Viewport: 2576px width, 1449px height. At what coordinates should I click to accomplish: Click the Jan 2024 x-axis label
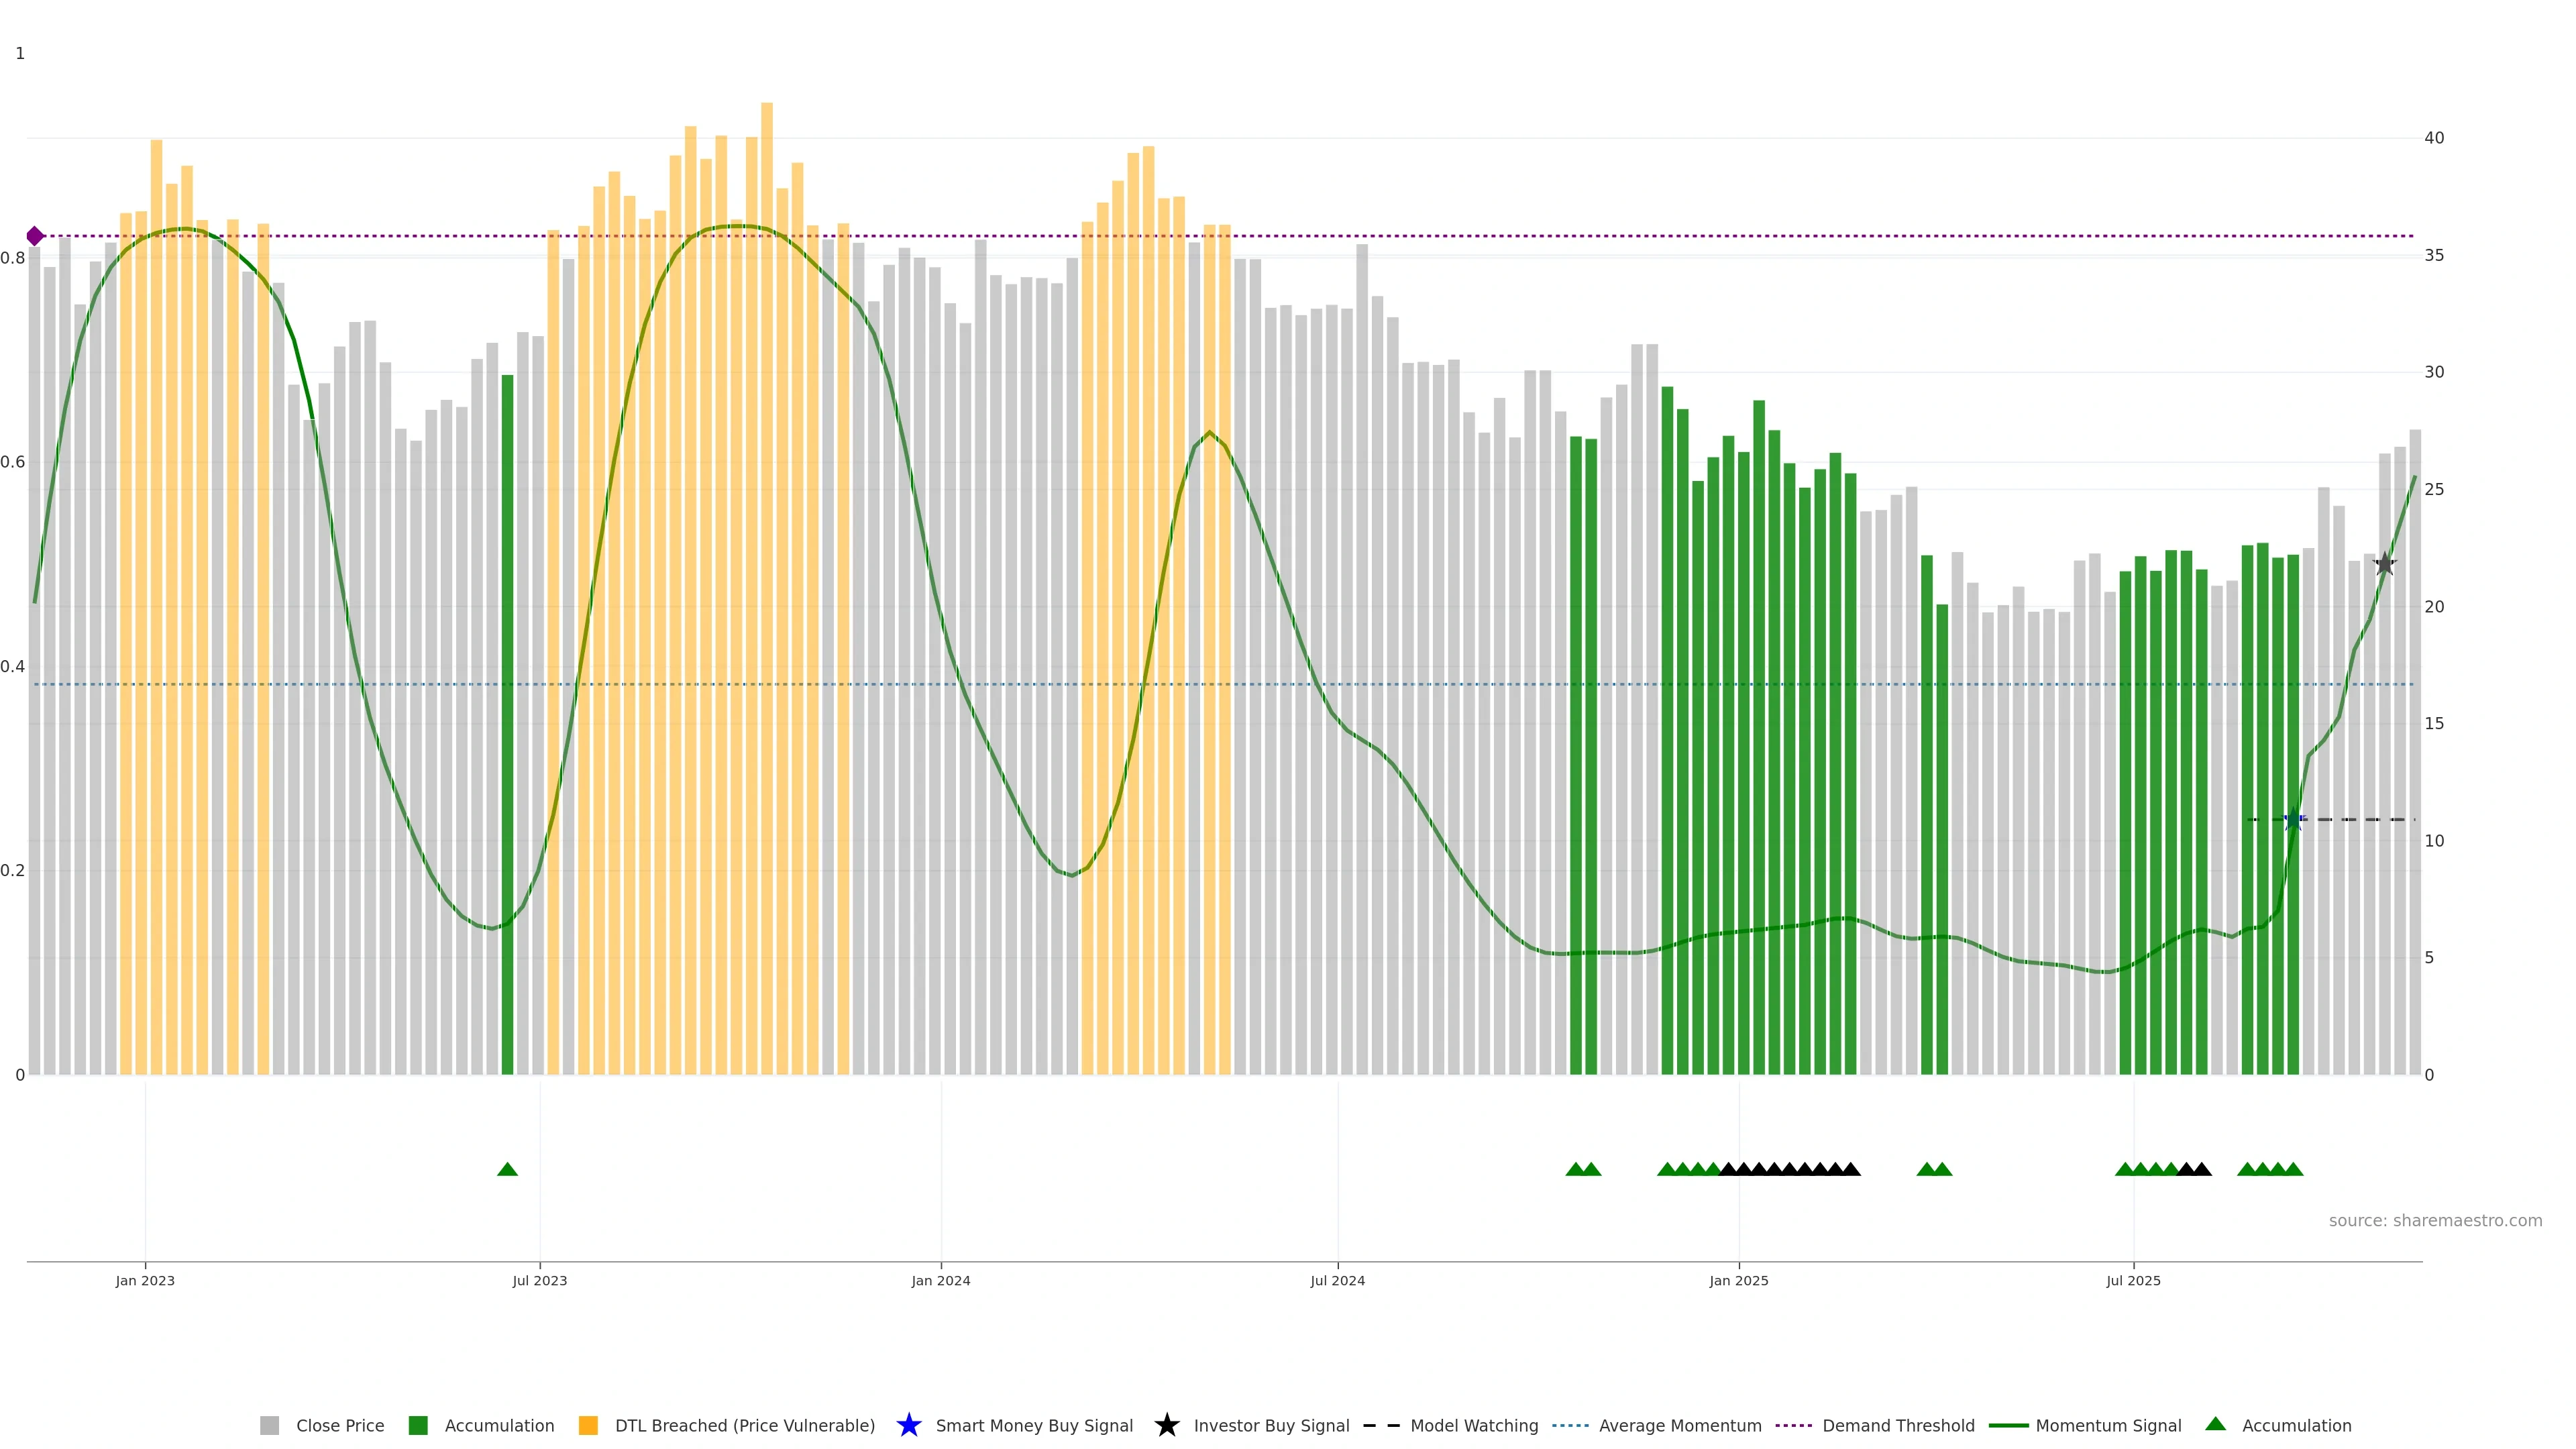click(x=940, y=1280)
